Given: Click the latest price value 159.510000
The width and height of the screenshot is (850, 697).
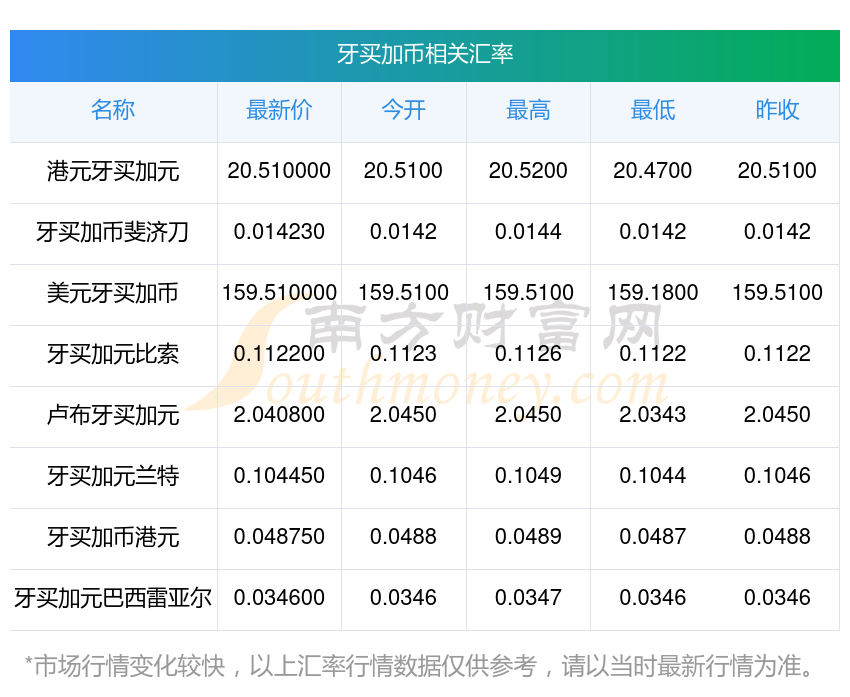Looking at the screenshot, I should click(x=279, y=293).
